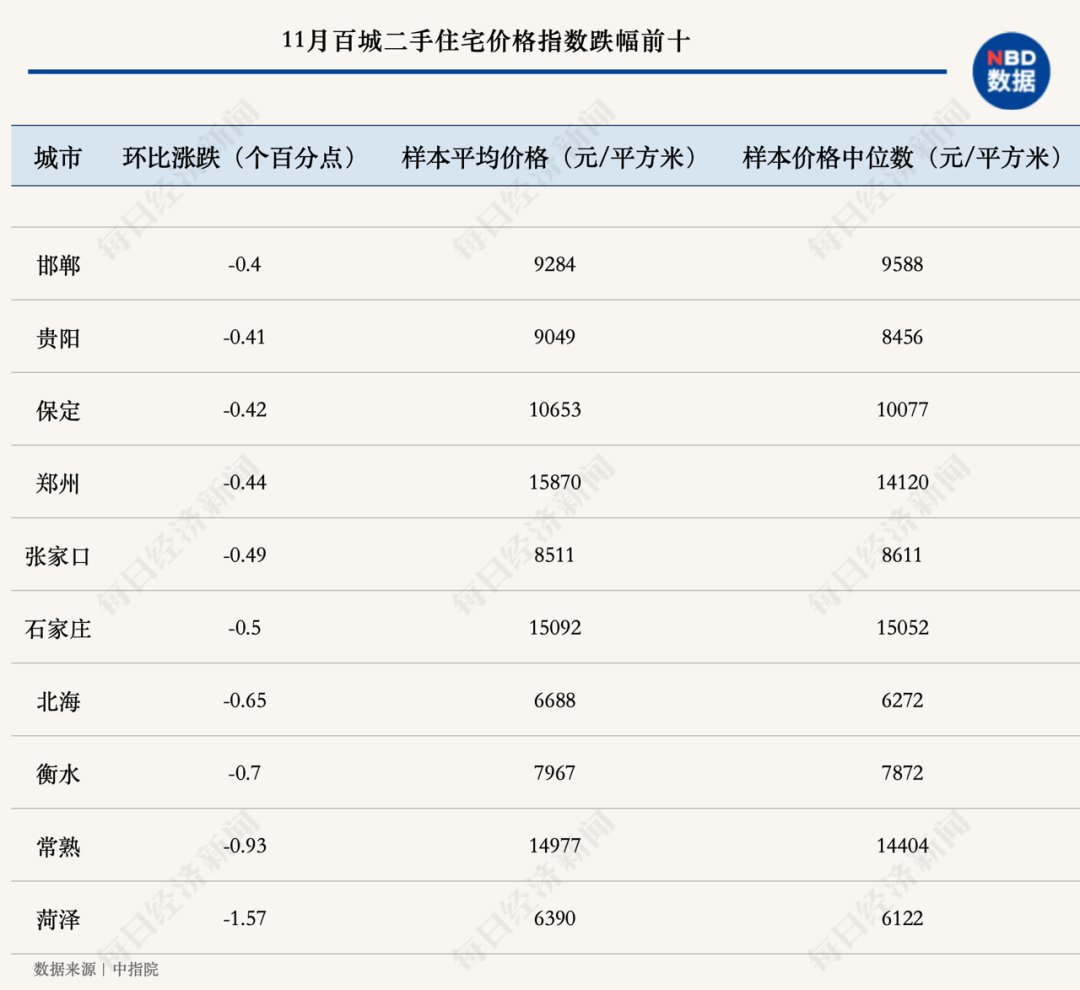Click the 衡水 city name
1080x990 pixels.
click(x=58, y=774)
